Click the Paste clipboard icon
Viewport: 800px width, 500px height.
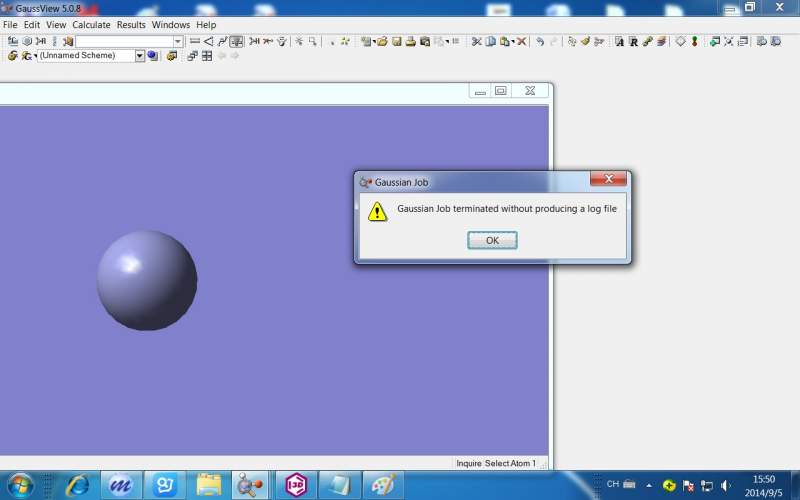pyautogui.click(x=505, y=41)
